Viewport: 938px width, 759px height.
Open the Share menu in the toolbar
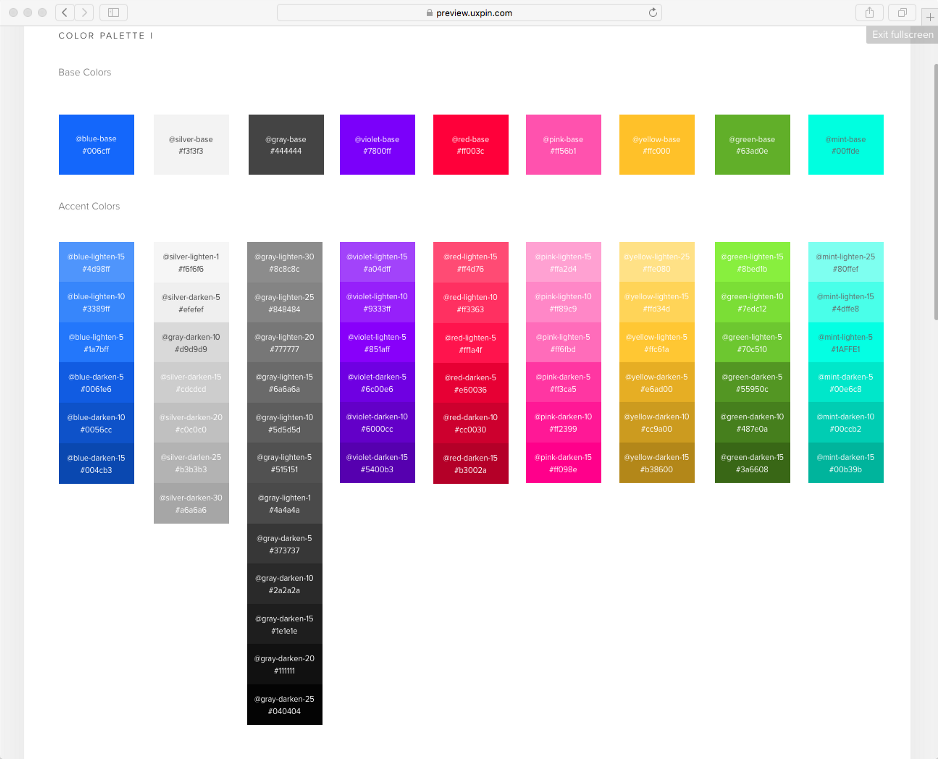868,12
